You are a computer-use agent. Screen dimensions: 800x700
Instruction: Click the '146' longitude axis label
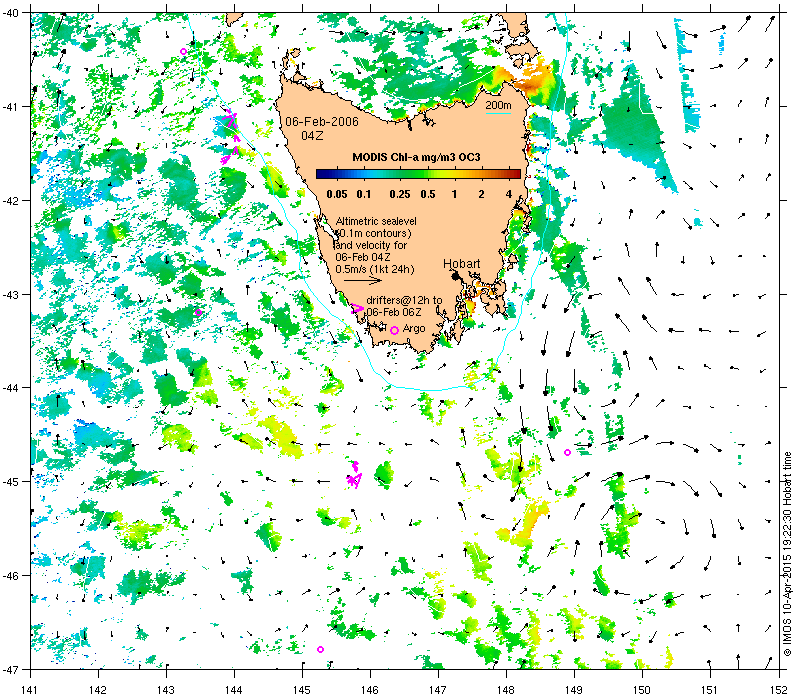pyautogui.click(x=370, y=690)
